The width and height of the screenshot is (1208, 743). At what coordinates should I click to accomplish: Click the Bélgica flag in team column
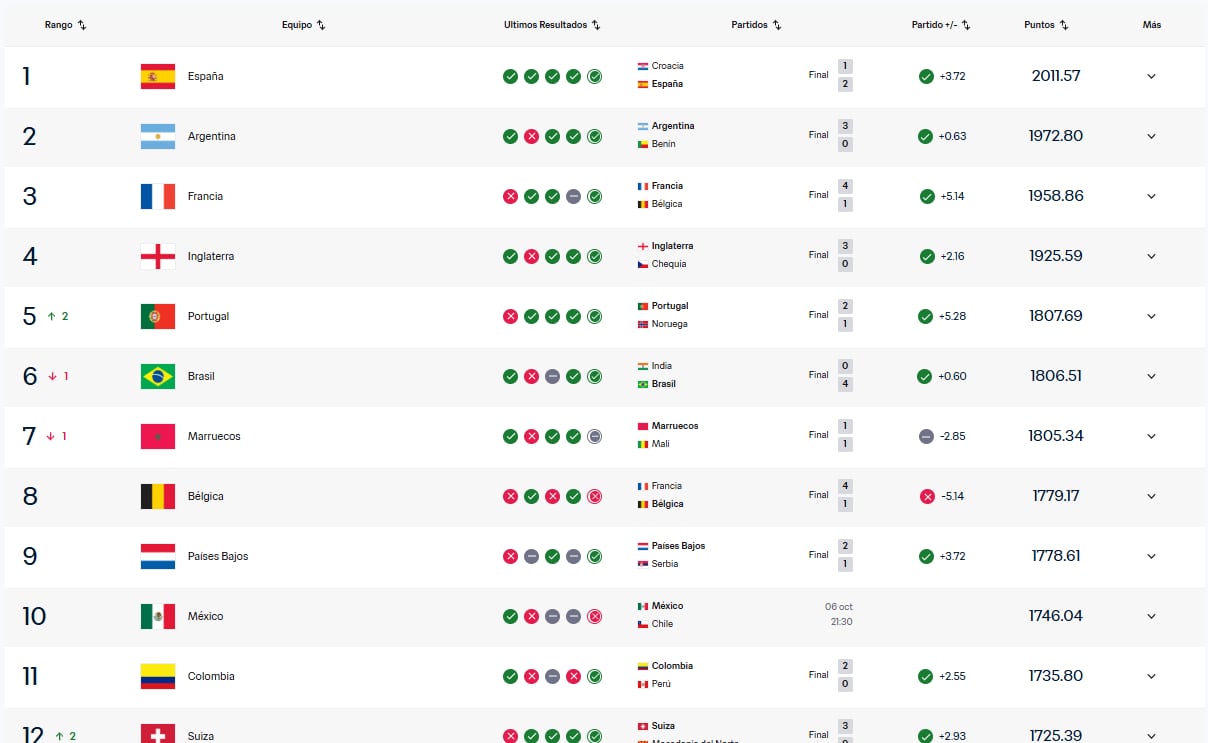pyautogui.click(x=158, y=496)
